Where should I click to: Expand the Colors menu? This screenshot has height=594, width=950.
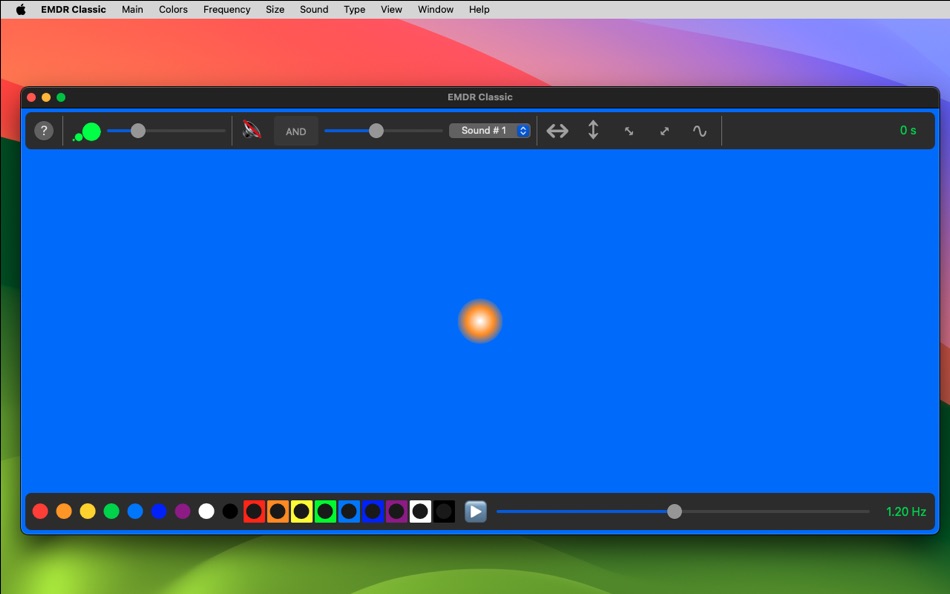click(173, 9)
